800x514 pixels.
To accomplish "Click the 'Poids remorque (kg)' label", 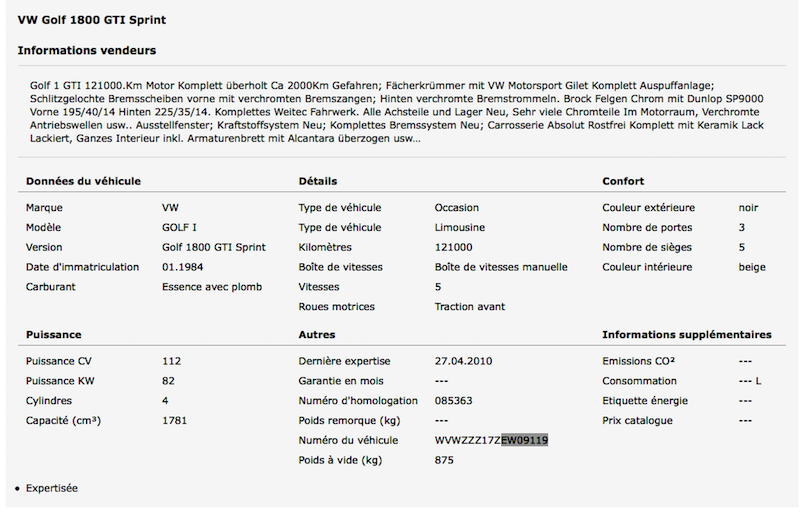I will click(349, 421).
